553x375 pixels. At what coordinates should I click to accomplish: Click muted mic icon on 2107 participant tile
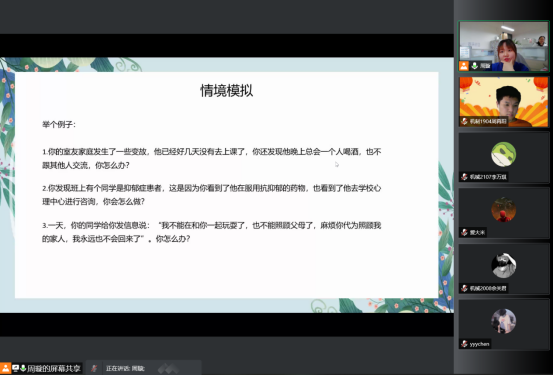tap(464, 177)
